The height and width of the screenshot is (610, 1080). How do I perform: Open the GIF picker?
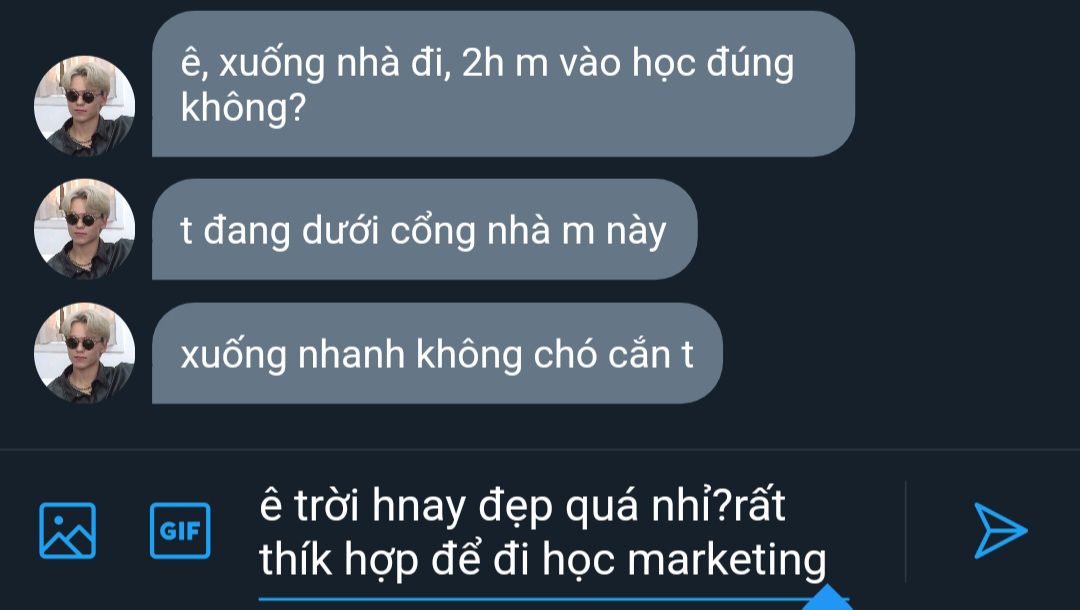pyautogui.click(x=180, y=530)
